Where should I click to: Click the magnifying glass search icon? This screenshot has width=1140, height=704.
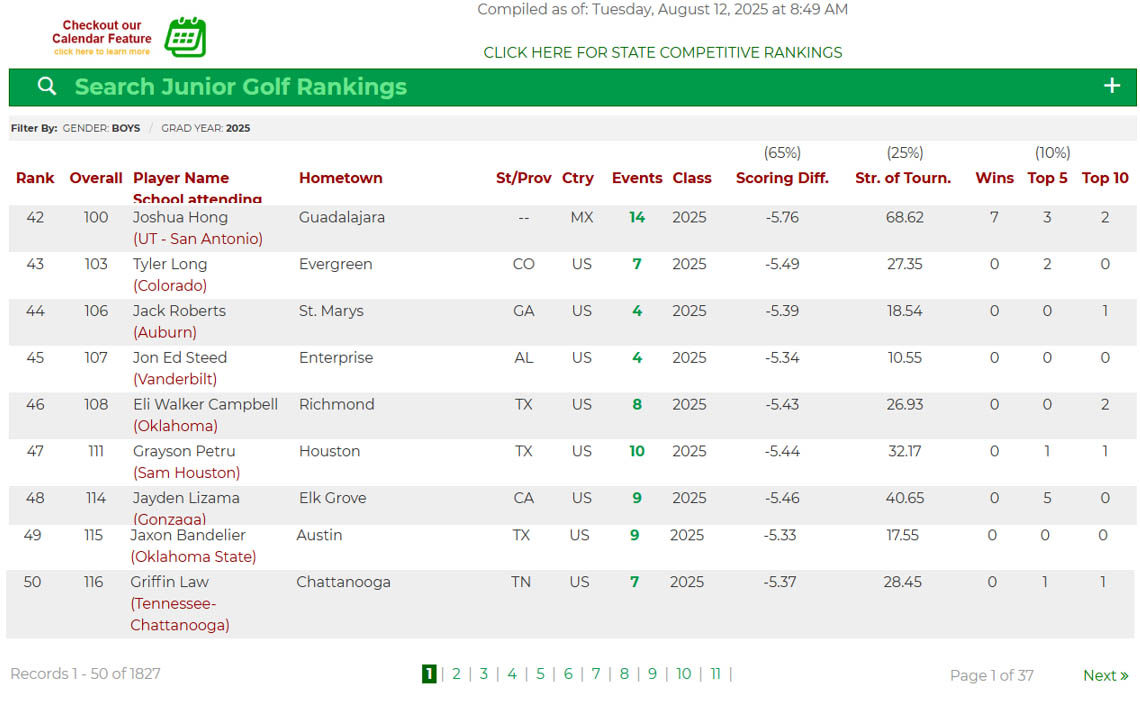tap(46, 86)
